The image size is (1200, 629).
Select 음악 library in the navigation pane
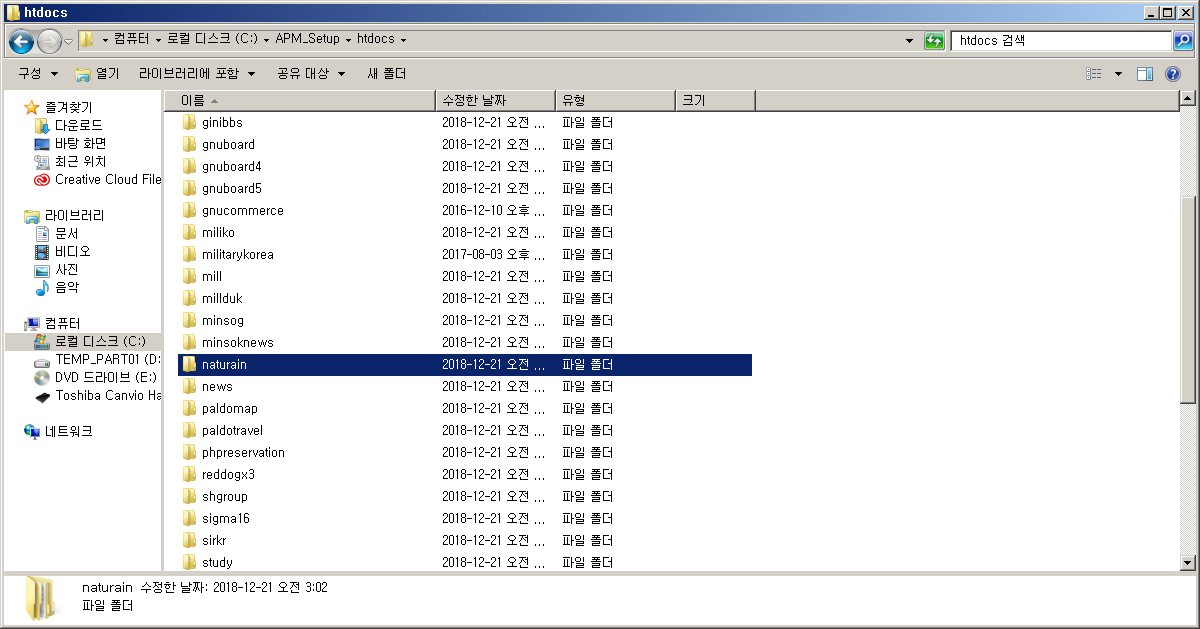(x=67, y=287)
